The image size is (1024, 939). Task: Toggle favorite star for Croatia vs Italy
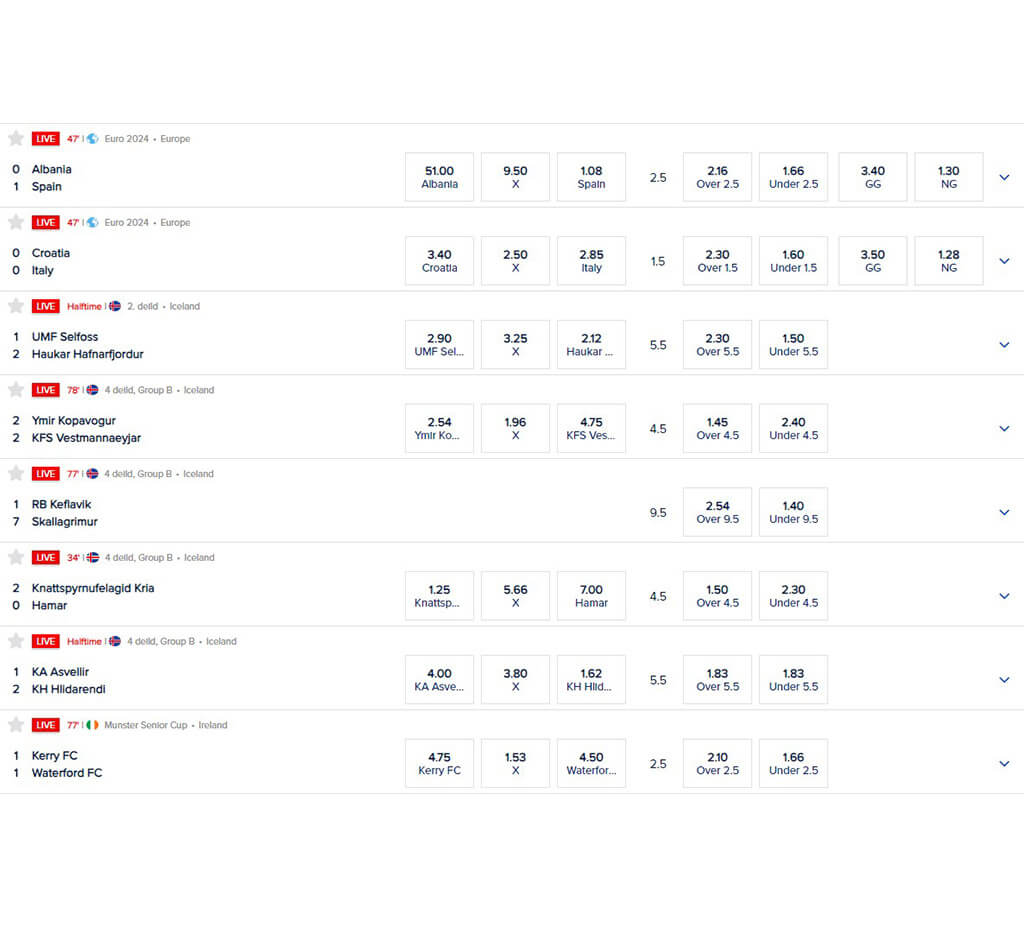pyautogui.click(x=16, y=222)
